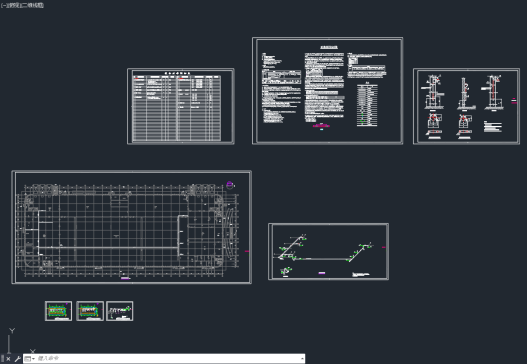The height and width of the screenshot is (364, 527).
Task: Select the large floor plan sheet
Action: 131,227
